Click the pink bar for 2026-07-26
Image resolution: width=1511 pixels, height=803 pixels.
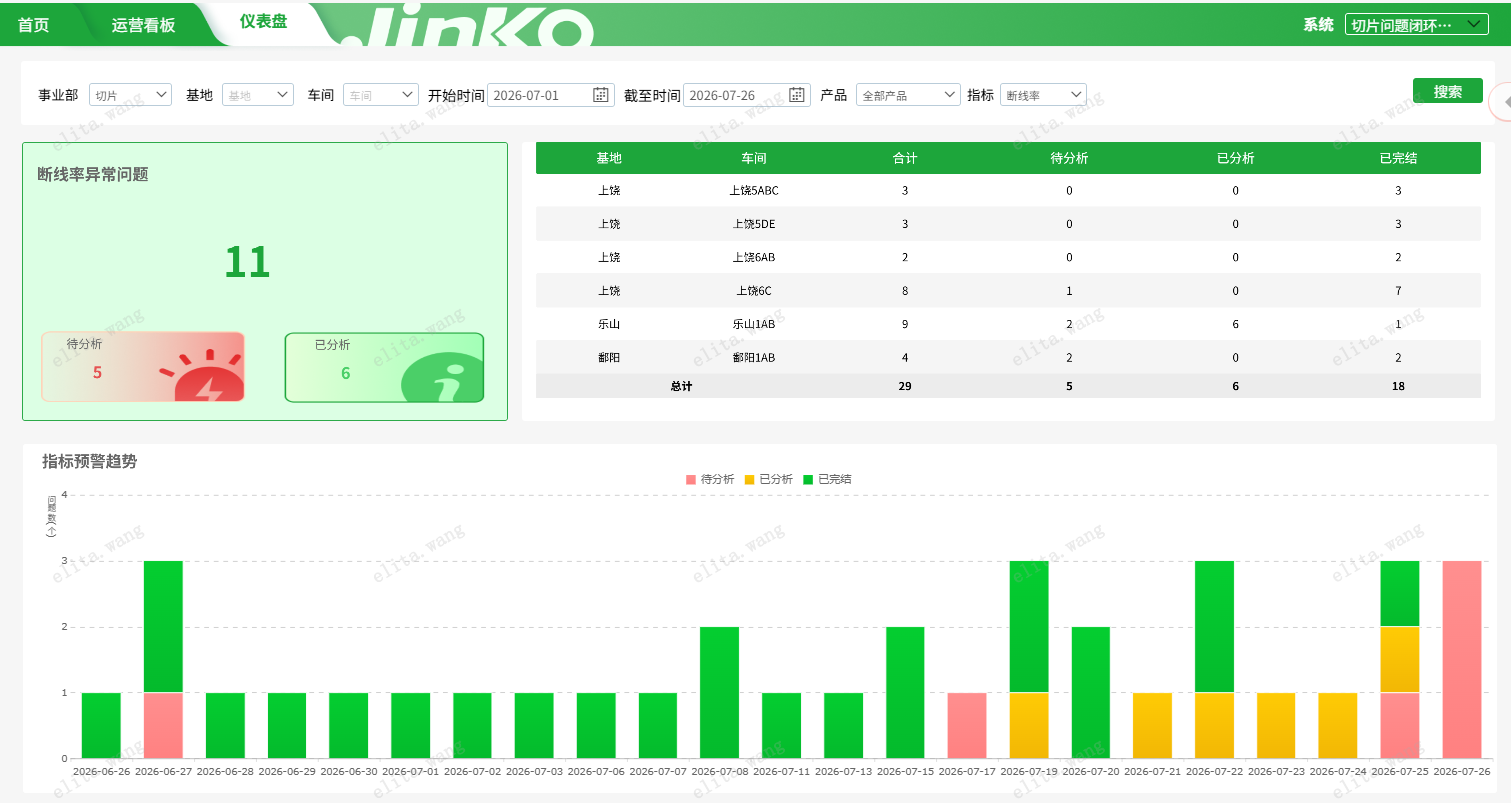[x=1461, y=659]
